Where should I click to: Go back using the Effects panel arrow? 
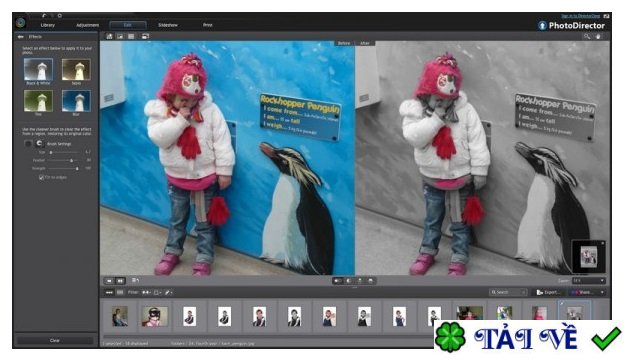(20, 37)
